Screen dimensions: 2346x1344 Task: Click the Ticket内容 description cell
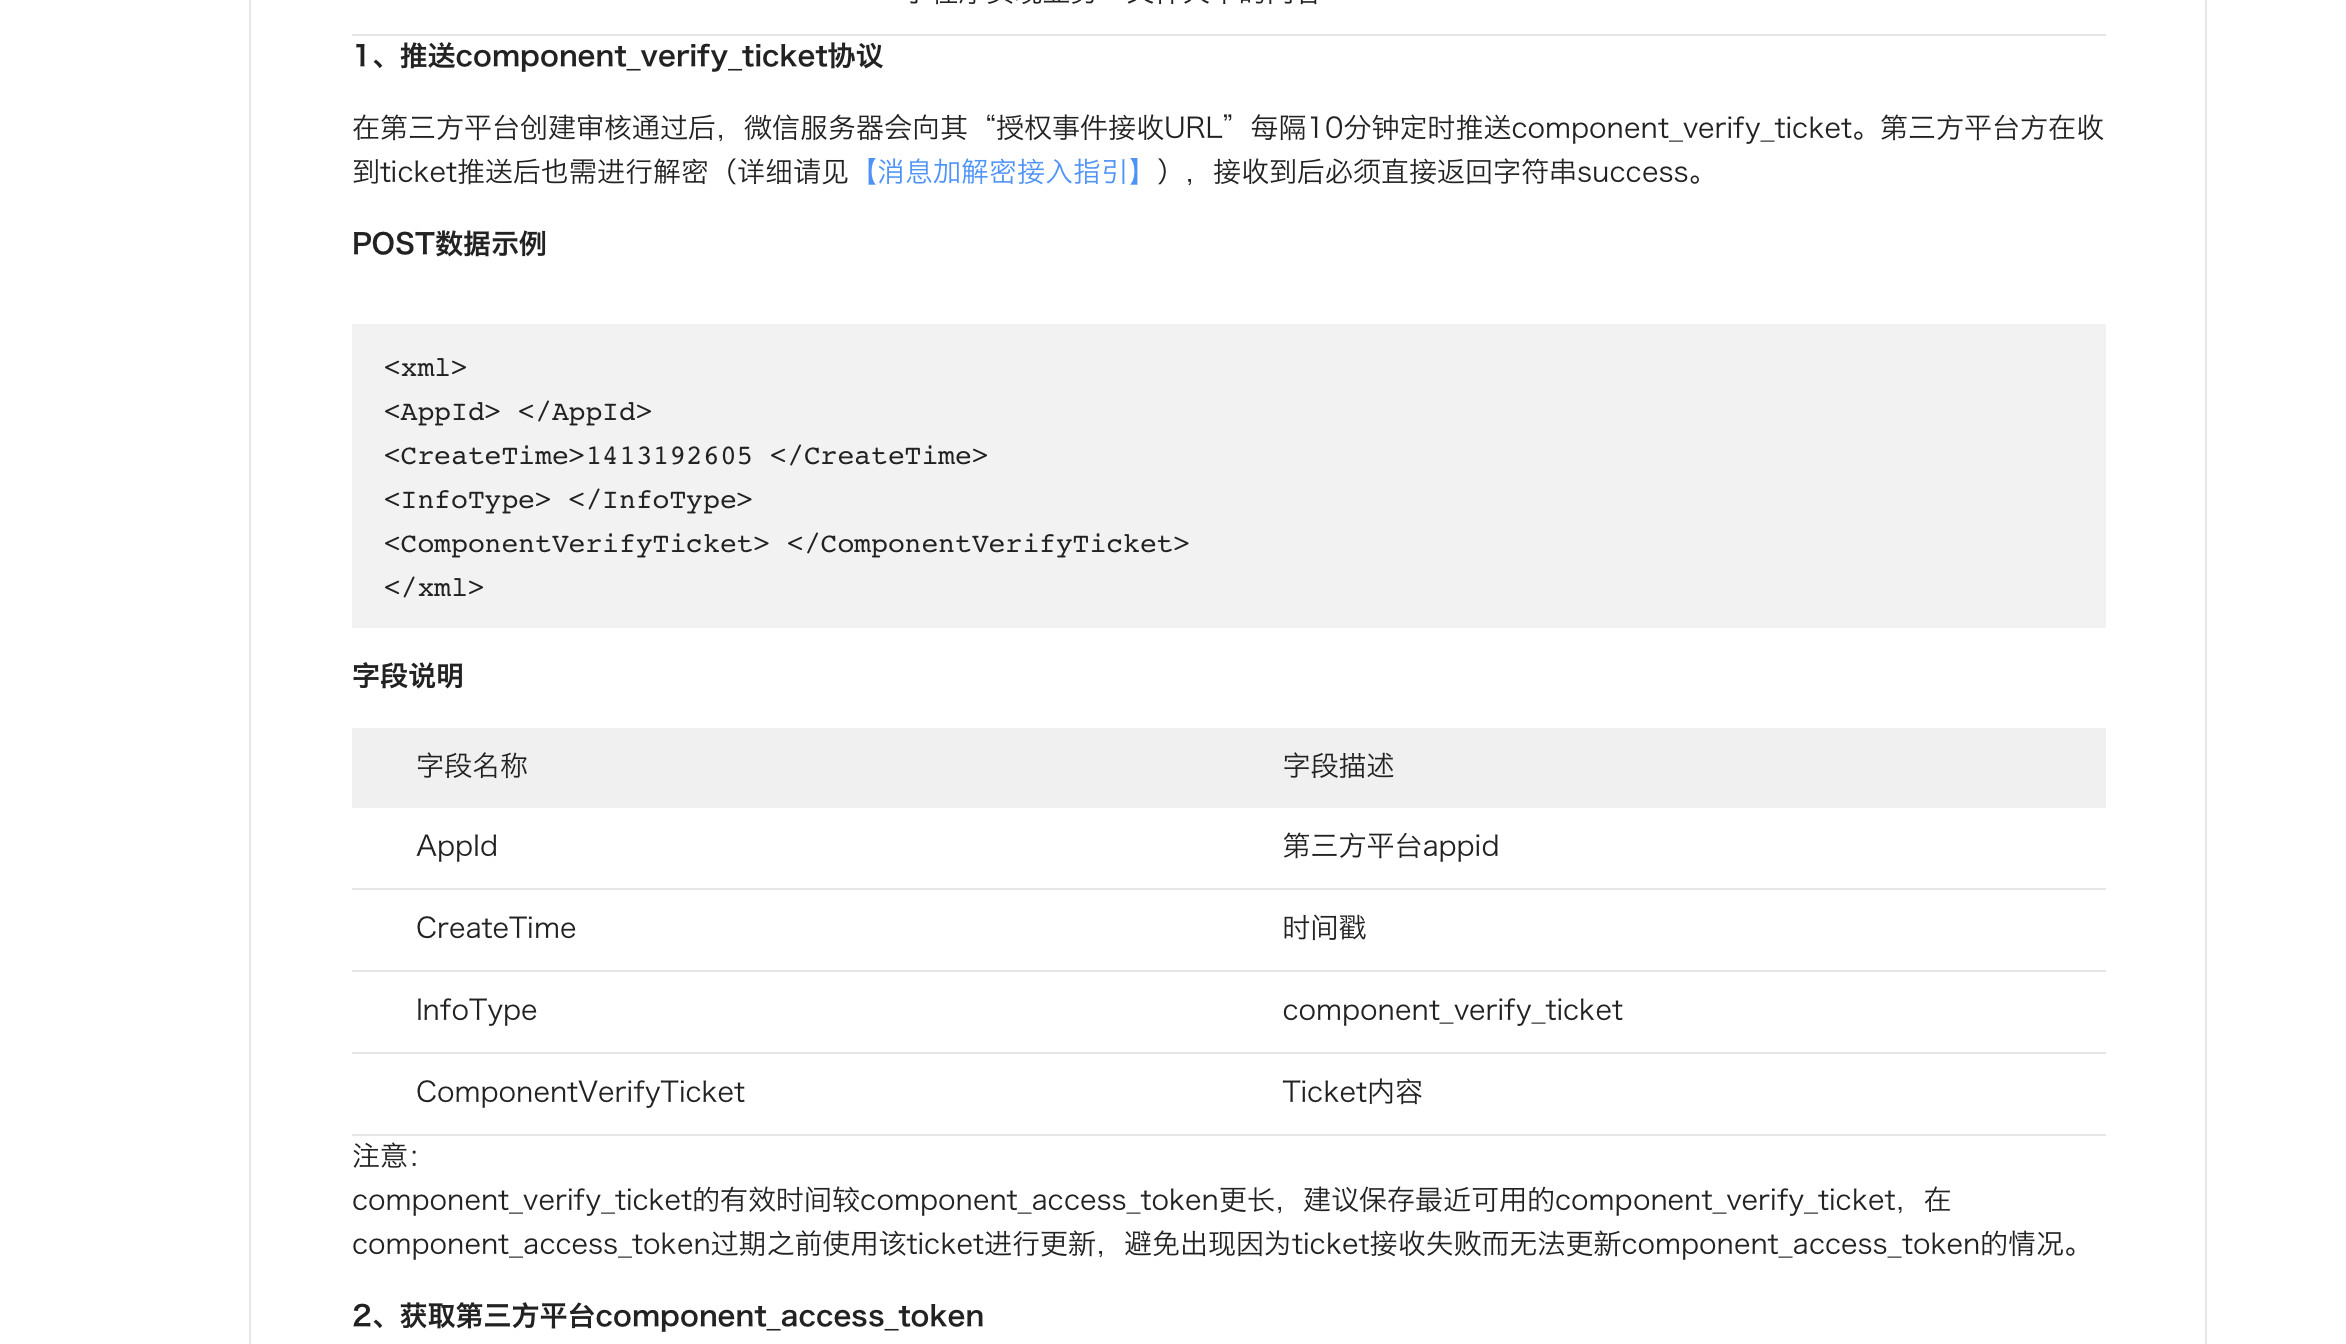(1352, 1092)
